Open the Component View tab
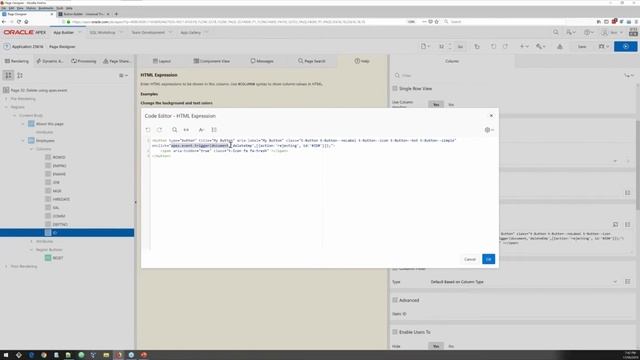The height and width of the screenshot is (360, 640). pos(211,61)
